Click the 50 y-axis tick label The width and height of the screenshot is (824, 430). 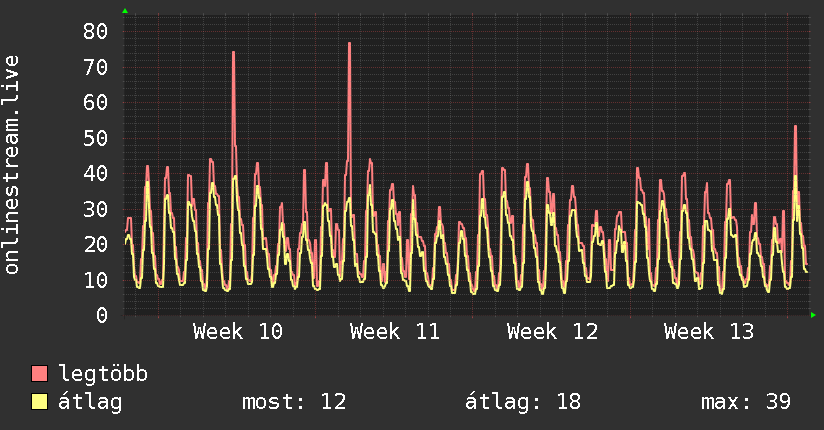tap(95, 138)
